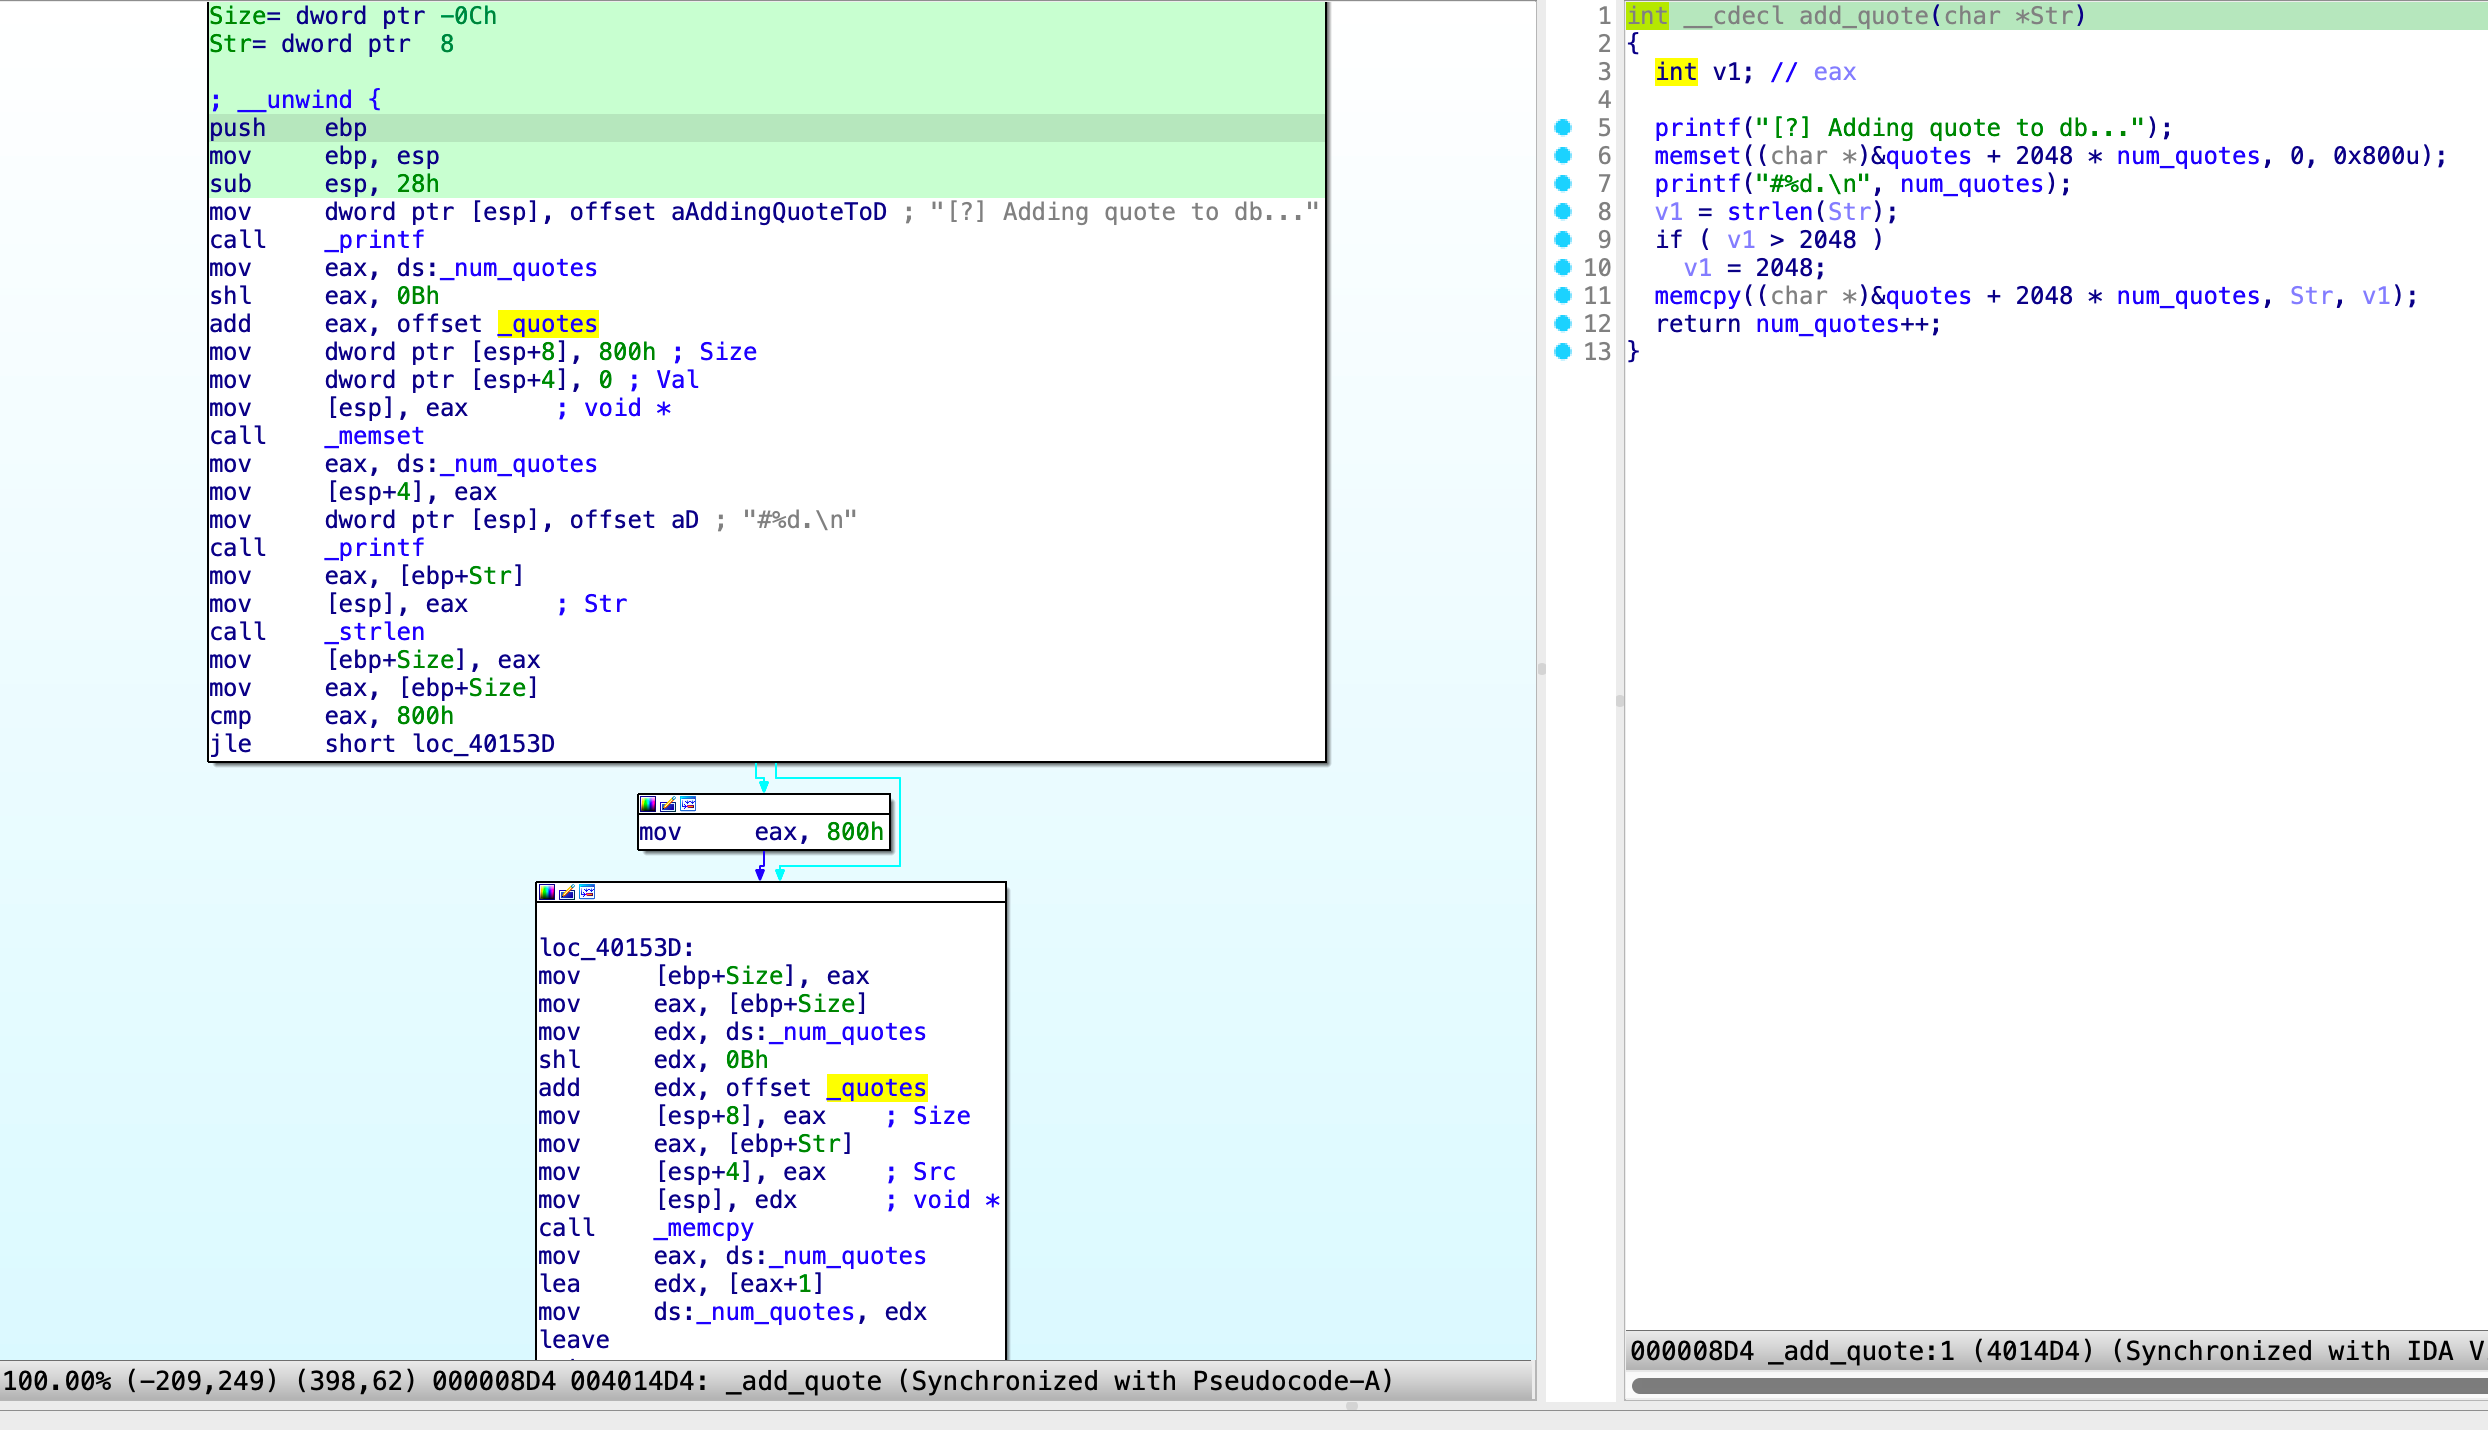
Task: Toggle breakpoint dot on pseudocode line 12
Action: tap(1563, 324)
